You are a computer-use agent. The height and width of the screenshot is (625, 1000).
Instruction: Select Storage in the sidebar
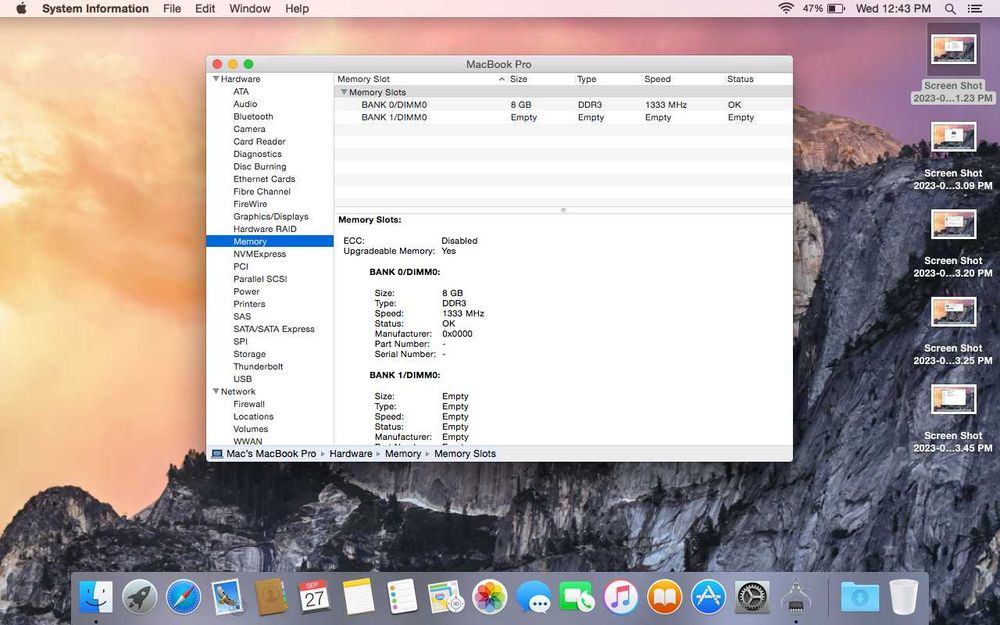[249, 354]
